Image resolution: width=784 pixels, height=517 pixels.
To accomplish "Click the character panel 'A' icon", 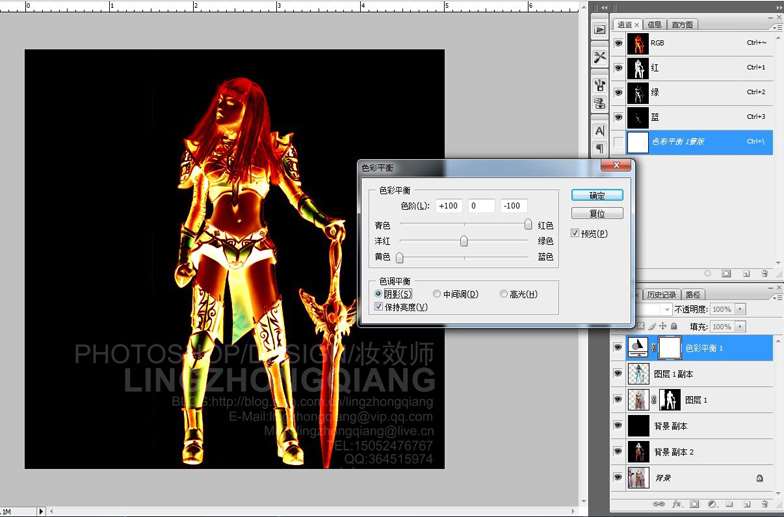I will (599, 130).
